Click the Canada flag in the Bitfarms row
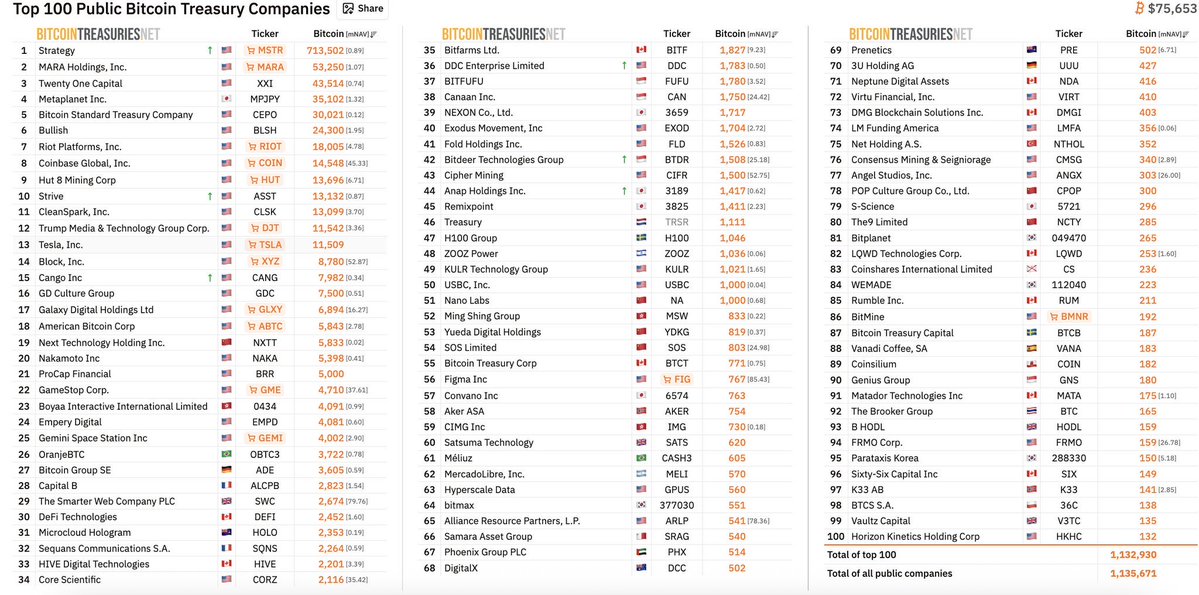The image size is (1199, 595). [x=641, y=50]
